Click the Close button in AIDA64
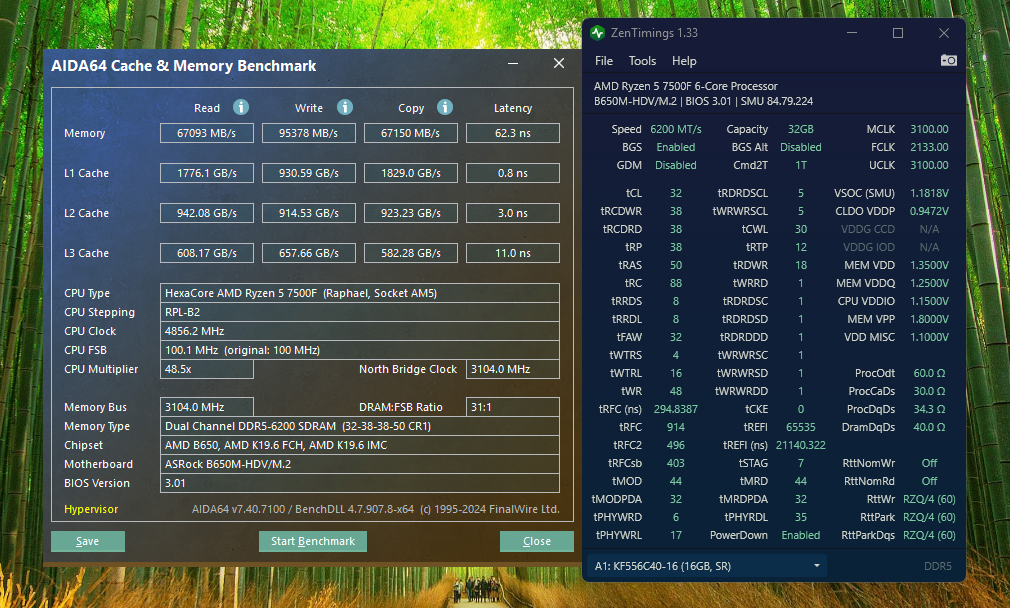Image resolution: width=1010 pixels, height=608 pixels. point(537,541)
